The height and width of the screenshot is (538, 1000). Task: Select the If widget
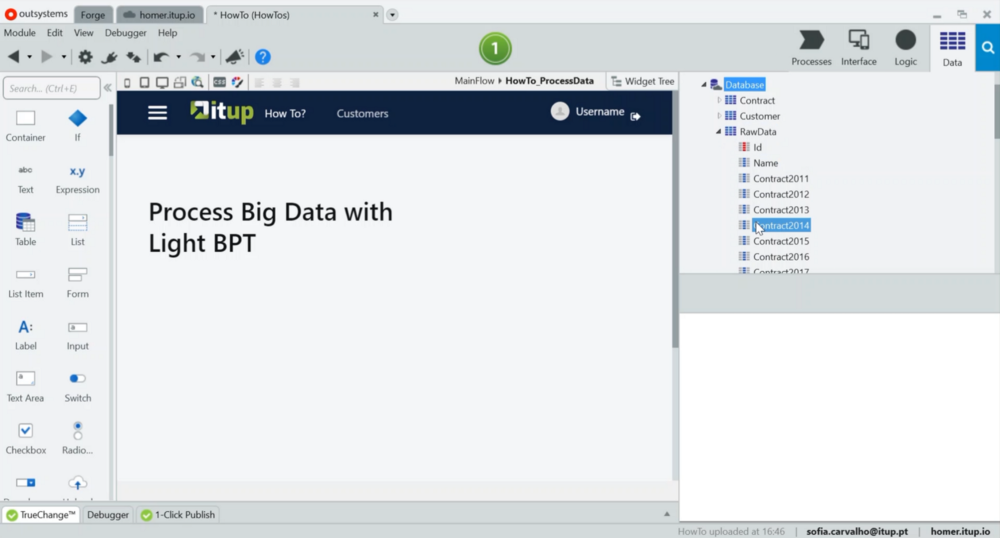[x=78, y=126]
